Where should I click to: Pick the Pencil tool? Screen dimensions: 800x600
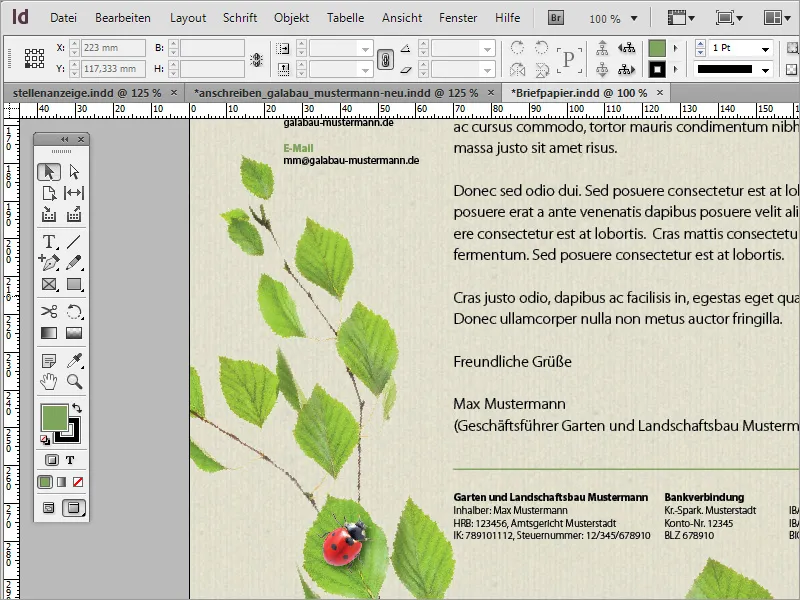point(74,263)
